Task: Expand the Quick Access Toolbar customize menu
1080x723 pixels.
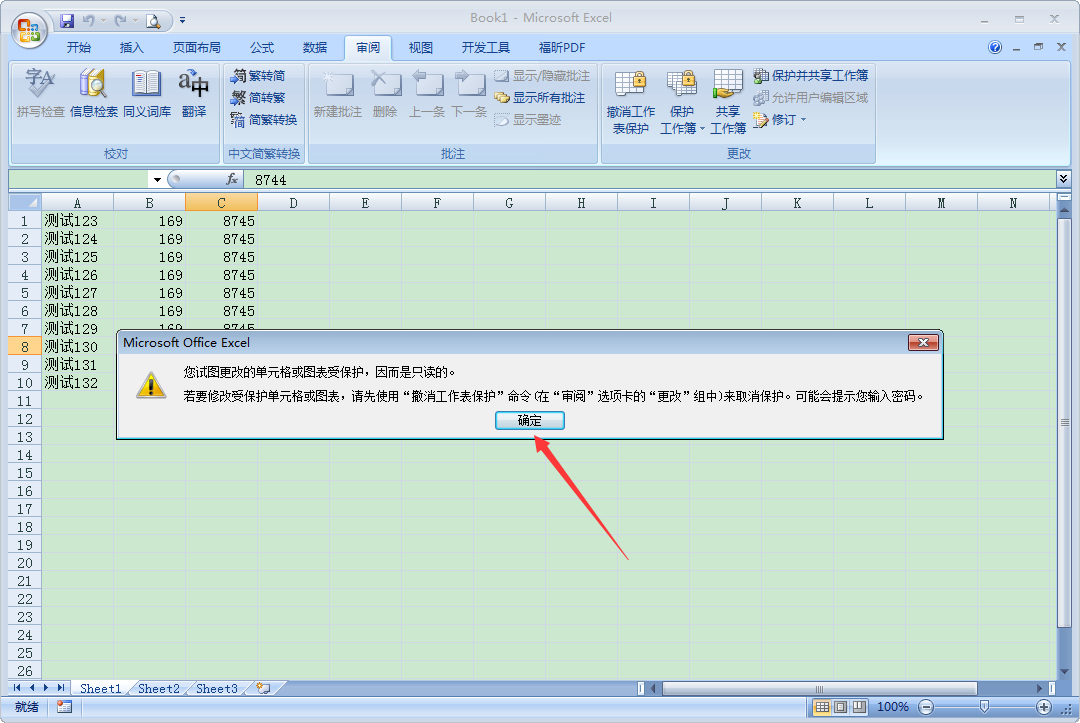Action: (x=182, y=20)
